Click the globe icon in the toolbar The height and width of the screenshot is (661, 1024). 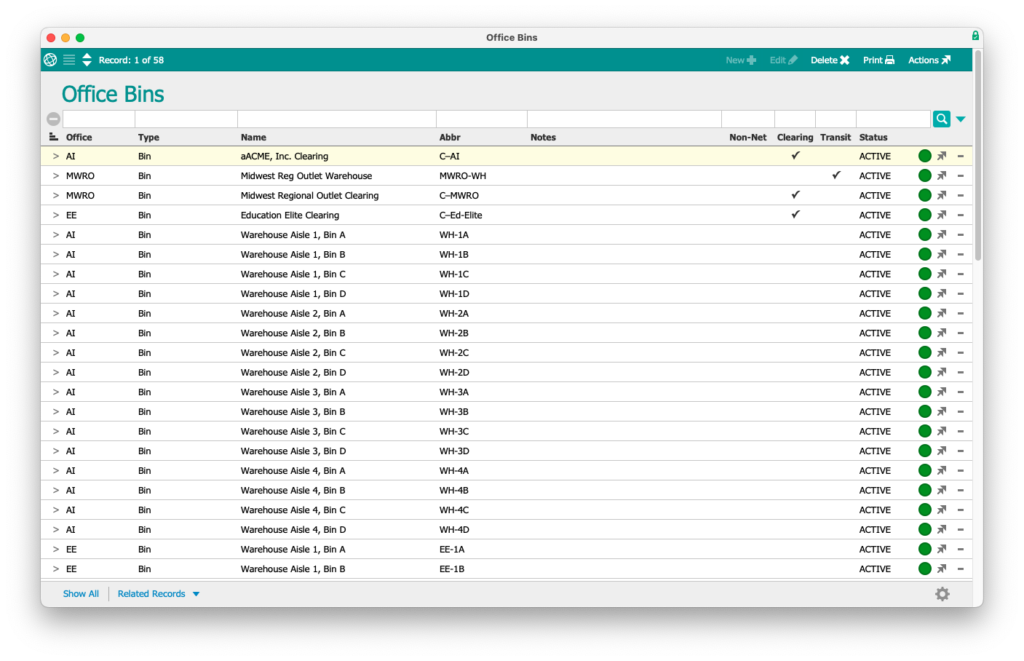pyautogui.click(x=49, y=59)
